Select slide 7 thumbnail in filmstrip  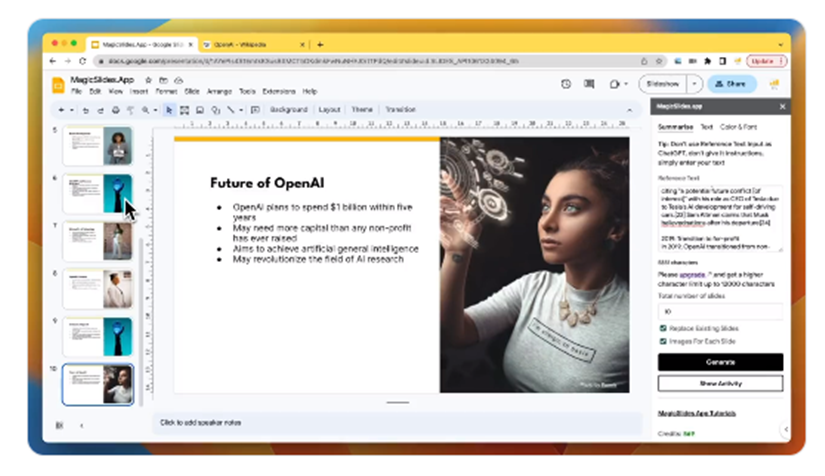tap(98, 241)
